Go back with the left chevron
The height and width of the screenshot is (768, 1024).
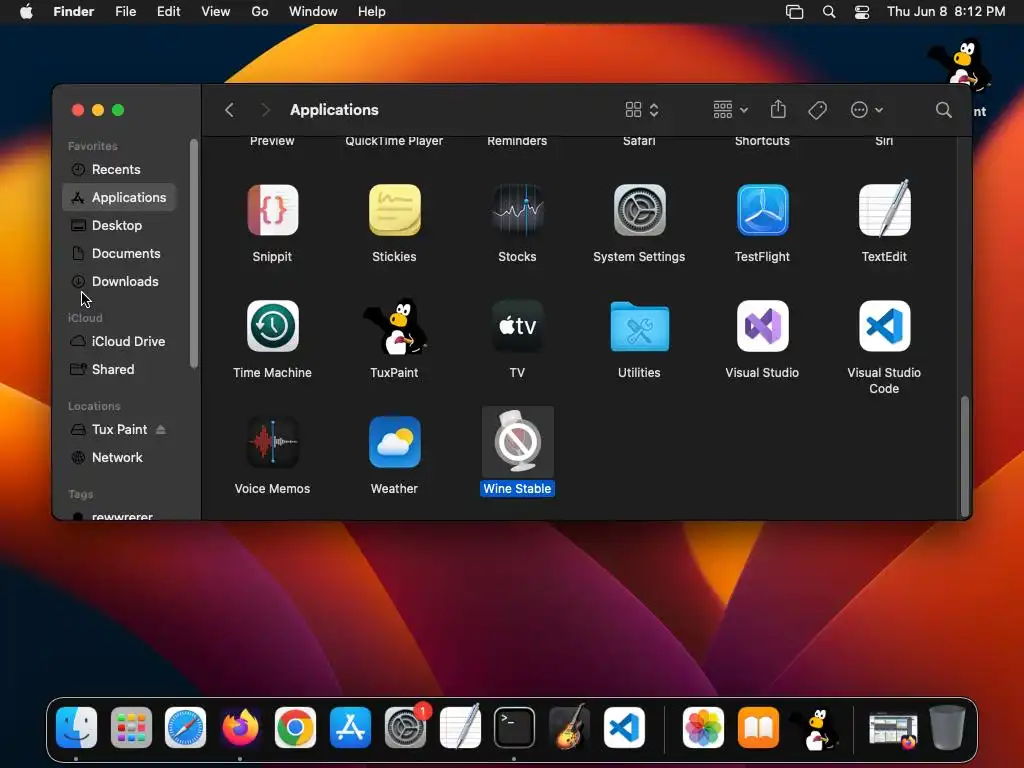click(x=229, y=110)
